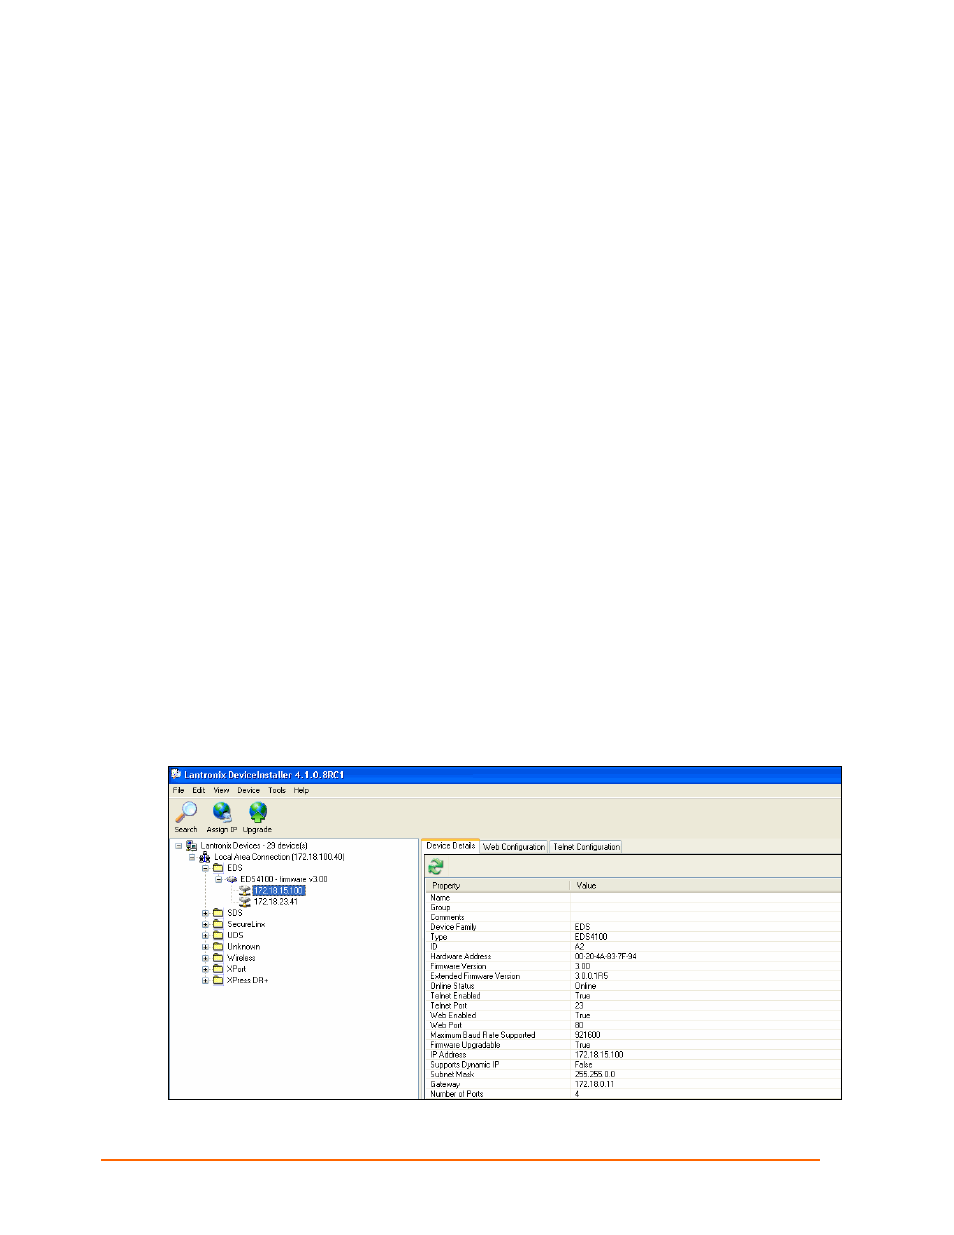The width and height of the screenshot is (954, 1235).
Task: Click the Type value EDS4100
Action: click(591, 937)
